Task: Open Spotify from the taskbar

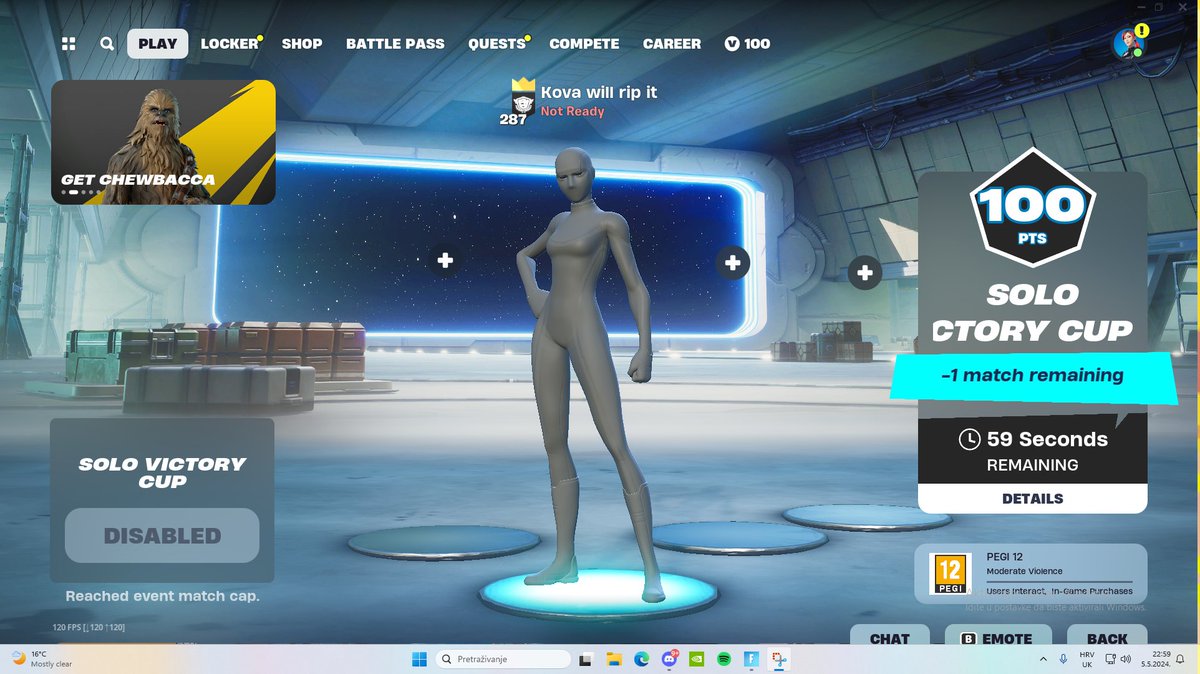Action: (x=723, y=659)
